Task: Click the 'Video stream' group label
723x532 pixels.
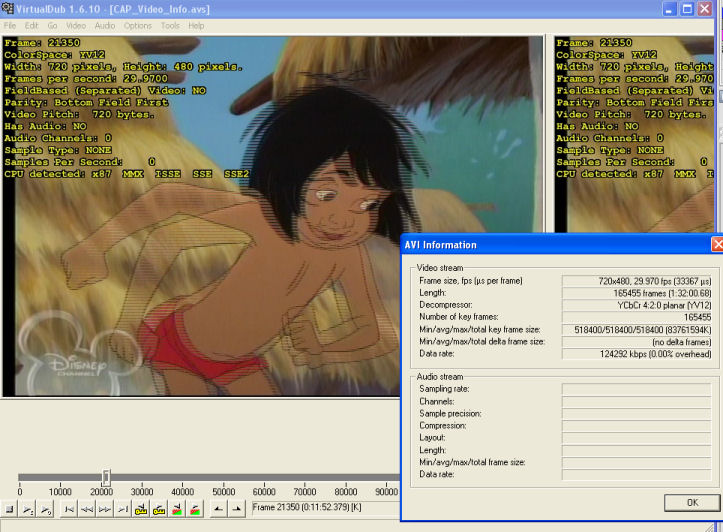Action: 439,267
